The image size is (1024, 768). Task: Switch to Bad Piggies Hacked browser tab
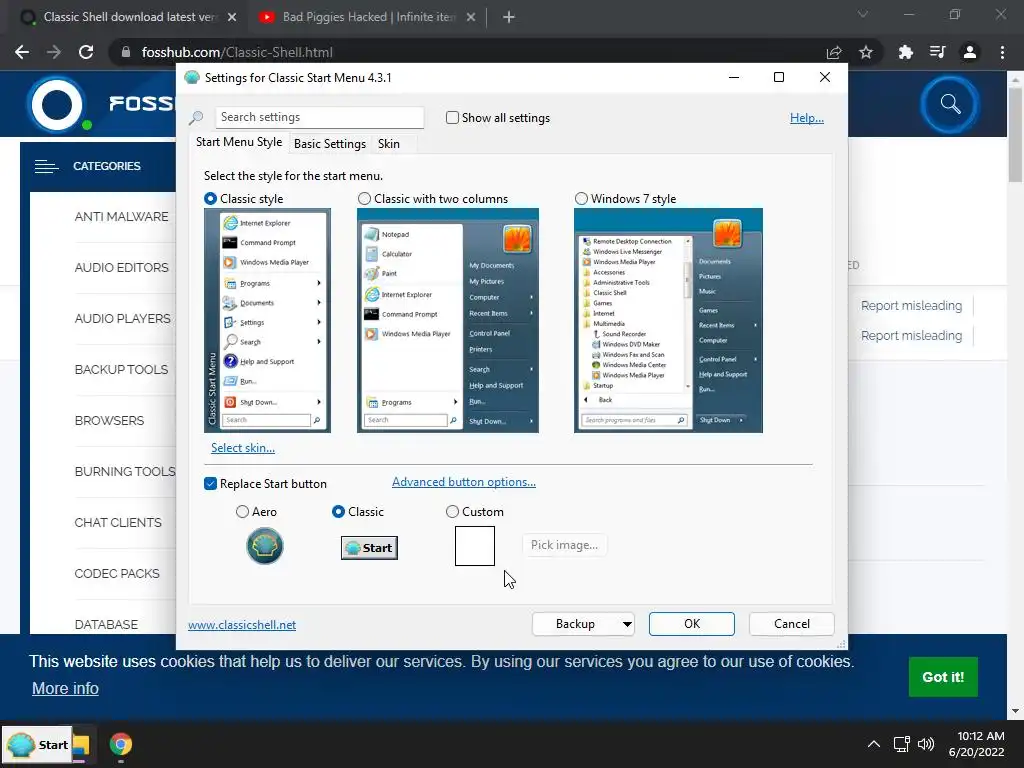pyautogui.click(x=369, y=17)
